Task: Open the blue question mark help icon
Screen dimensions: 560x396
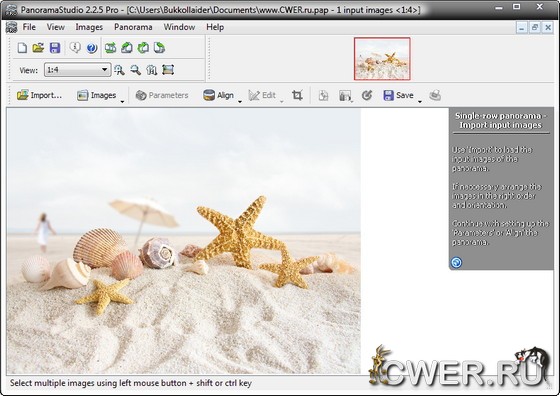Action: 92,47
